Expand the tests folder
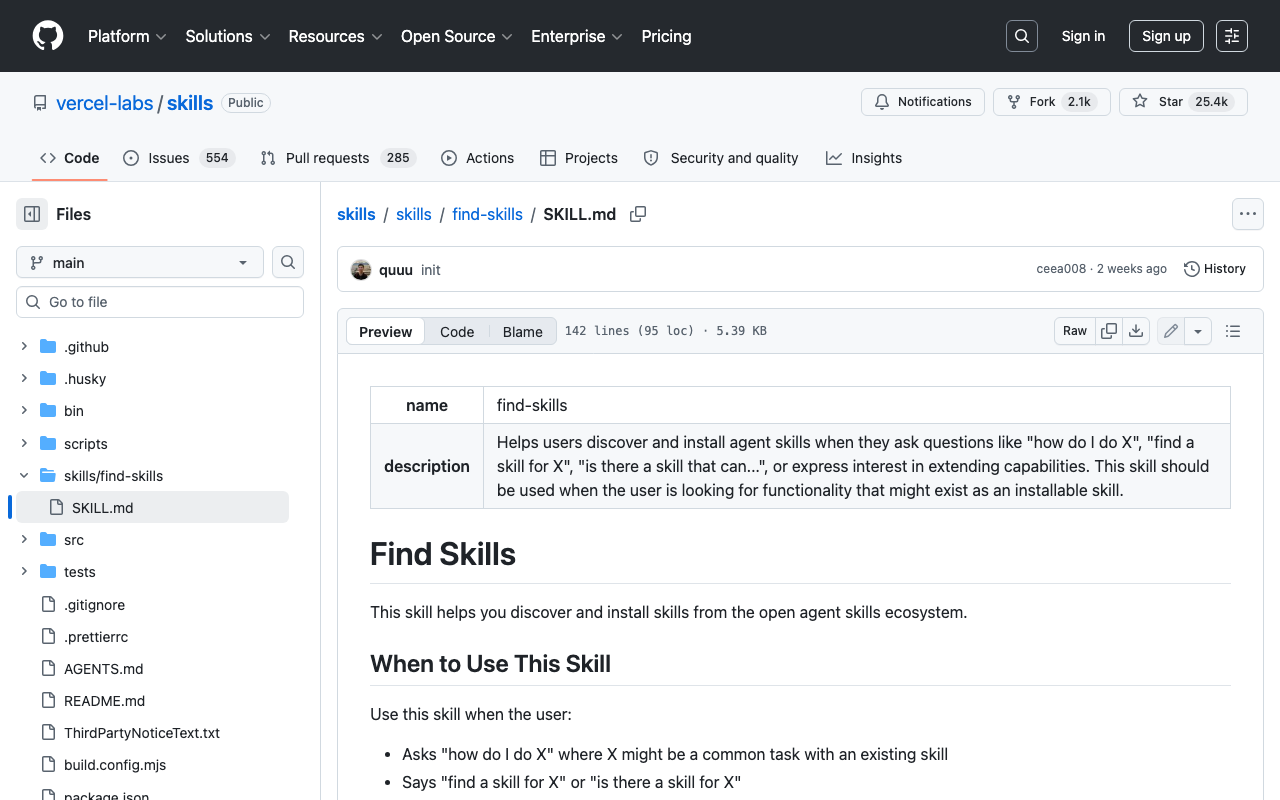1280x800 pixels. pos(24,572)
